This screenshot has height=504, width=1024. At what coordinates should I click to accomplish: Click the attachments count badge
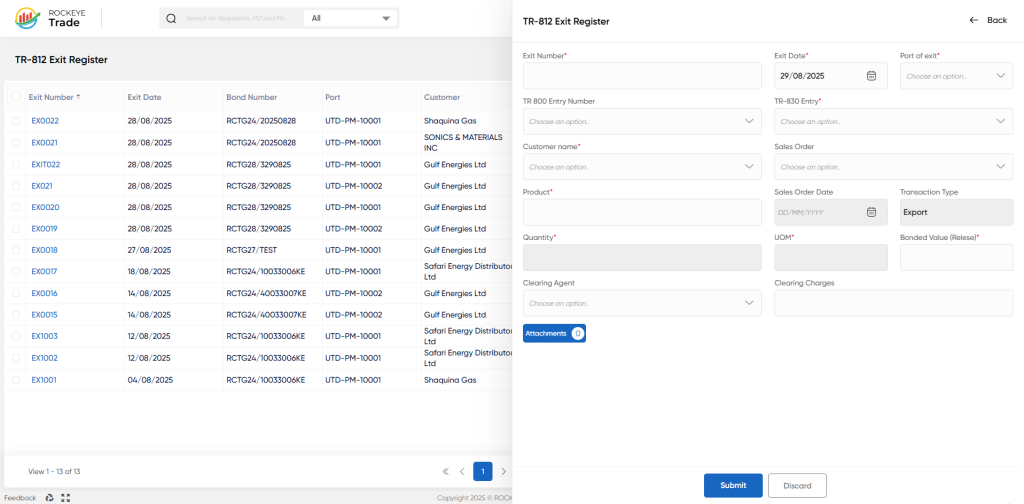[x=577, y=334]
